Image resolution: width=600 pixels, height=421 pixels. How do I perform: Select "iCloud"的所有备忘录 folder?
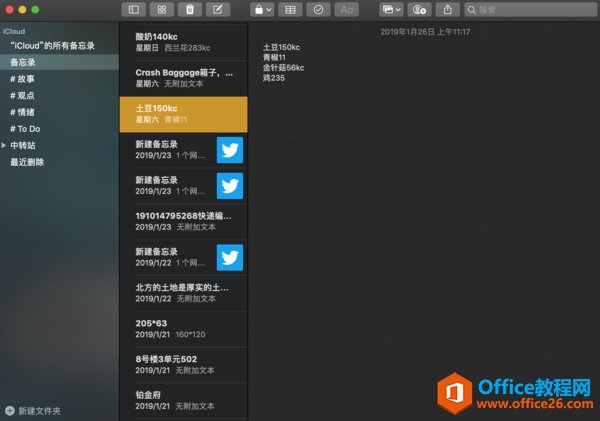pos(59,46)
